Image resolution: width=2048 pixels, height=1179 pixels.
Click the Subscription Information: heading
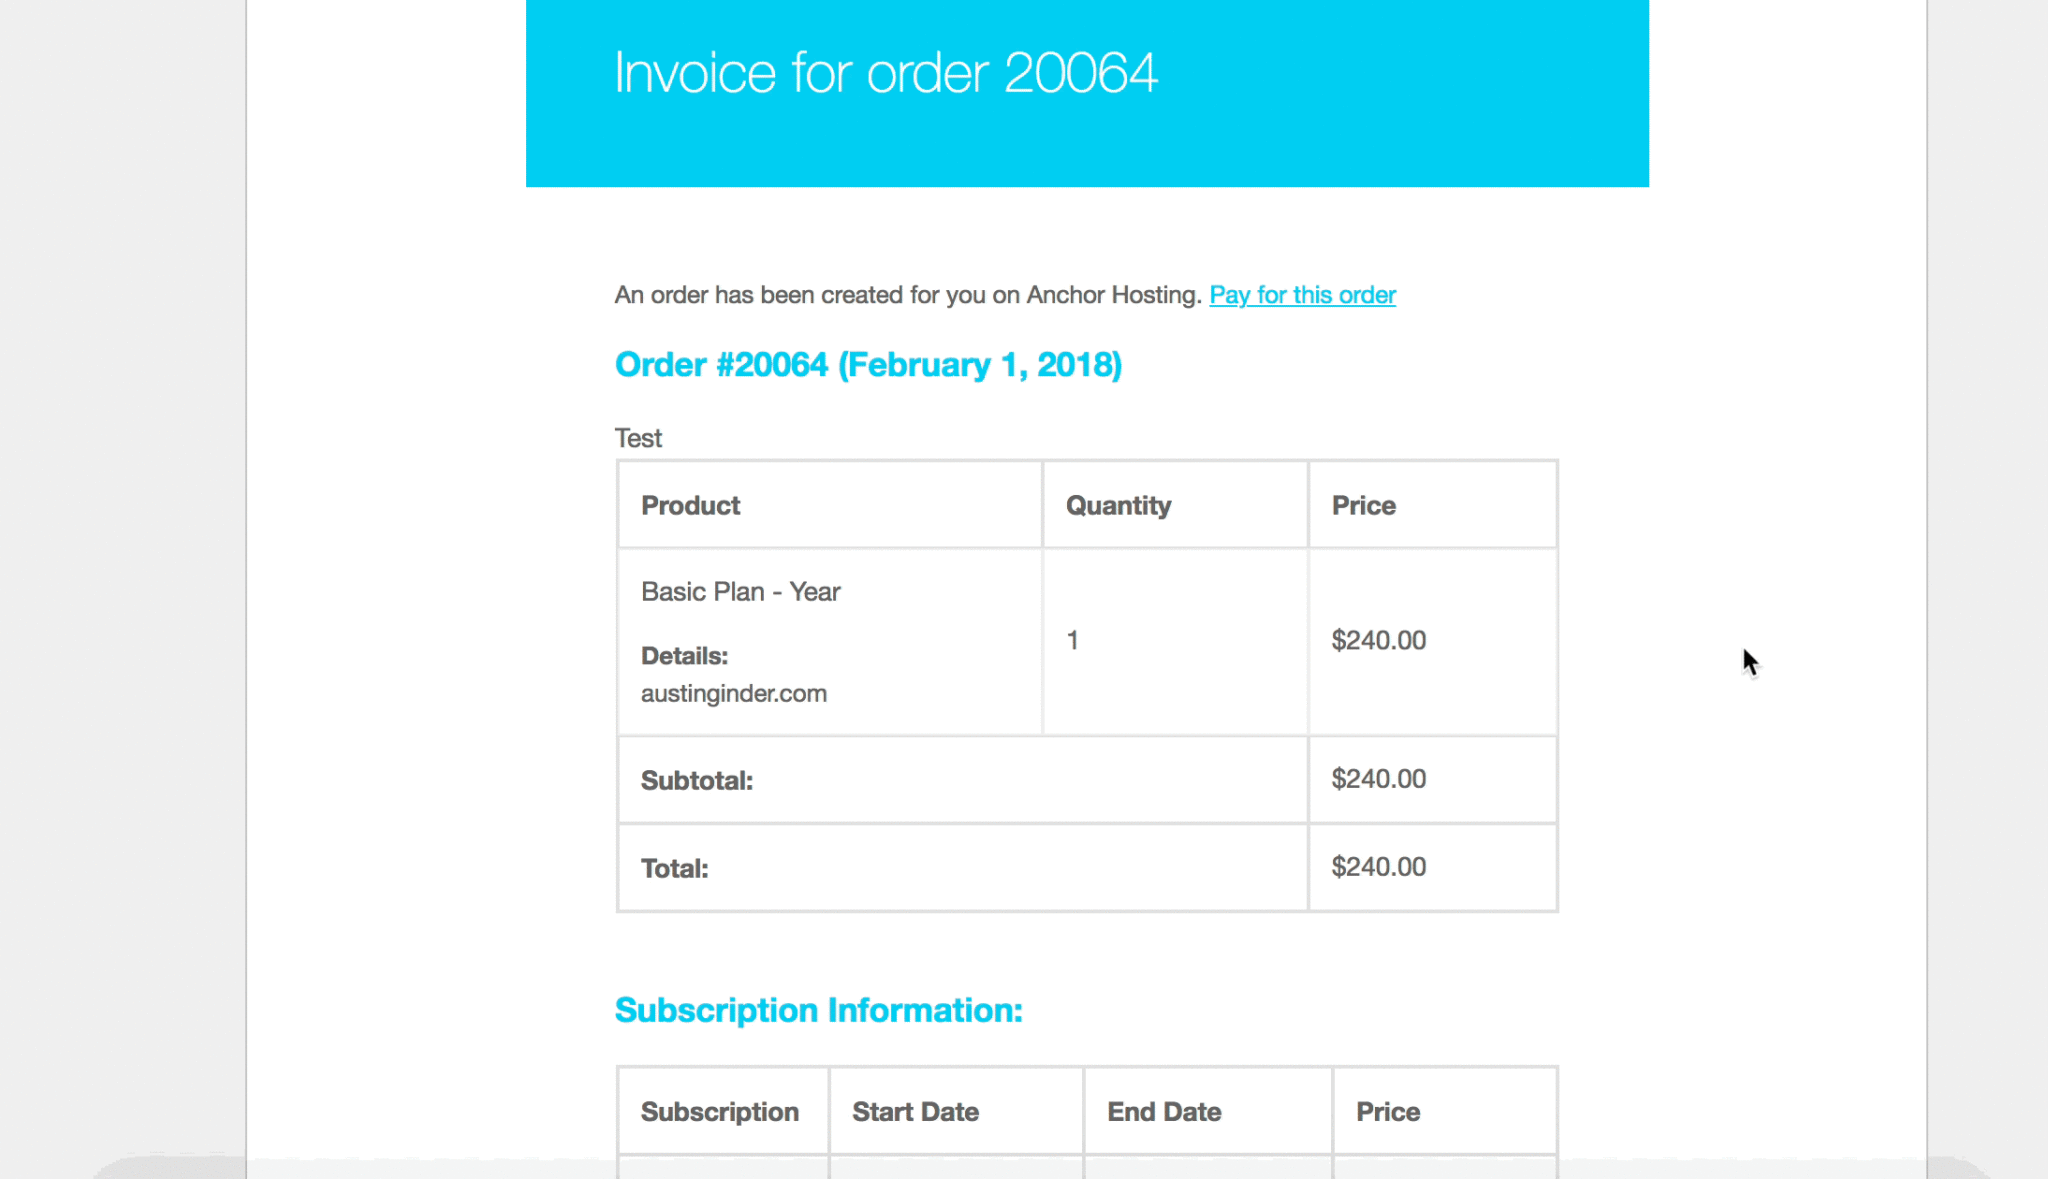click(818, 1011)
